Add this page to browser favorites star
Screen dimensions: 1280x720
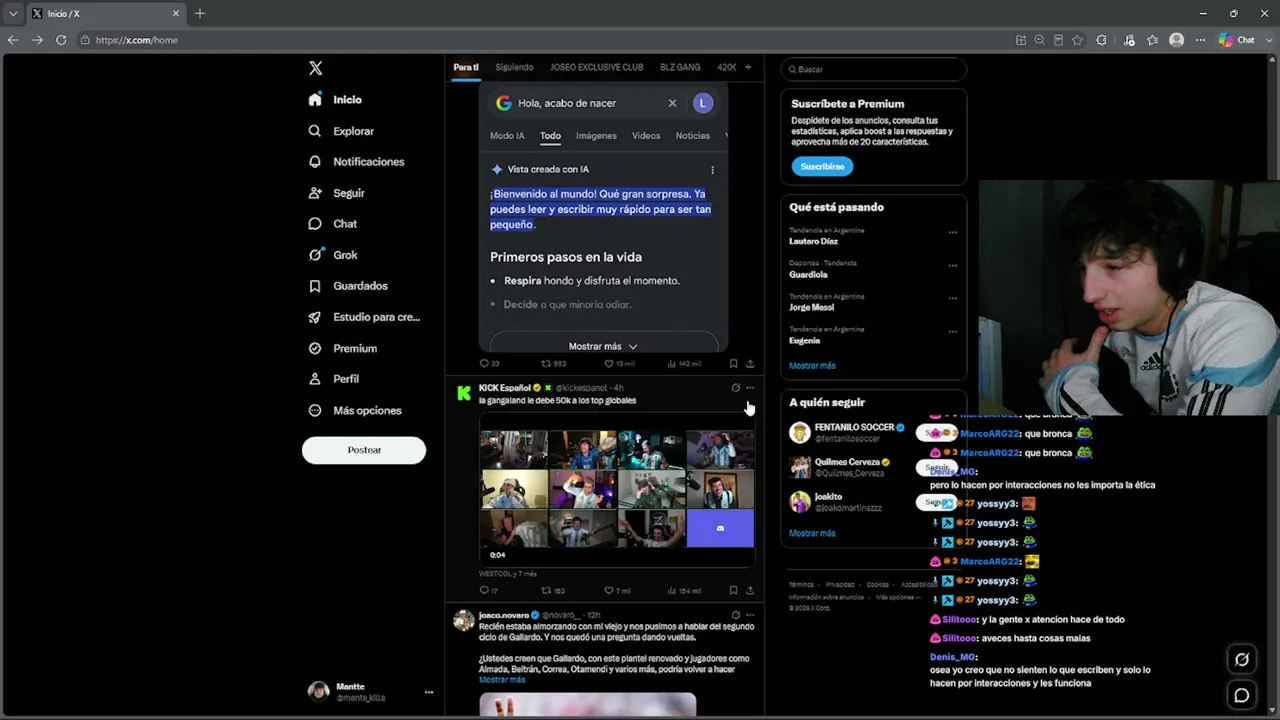click(1077, 40)
